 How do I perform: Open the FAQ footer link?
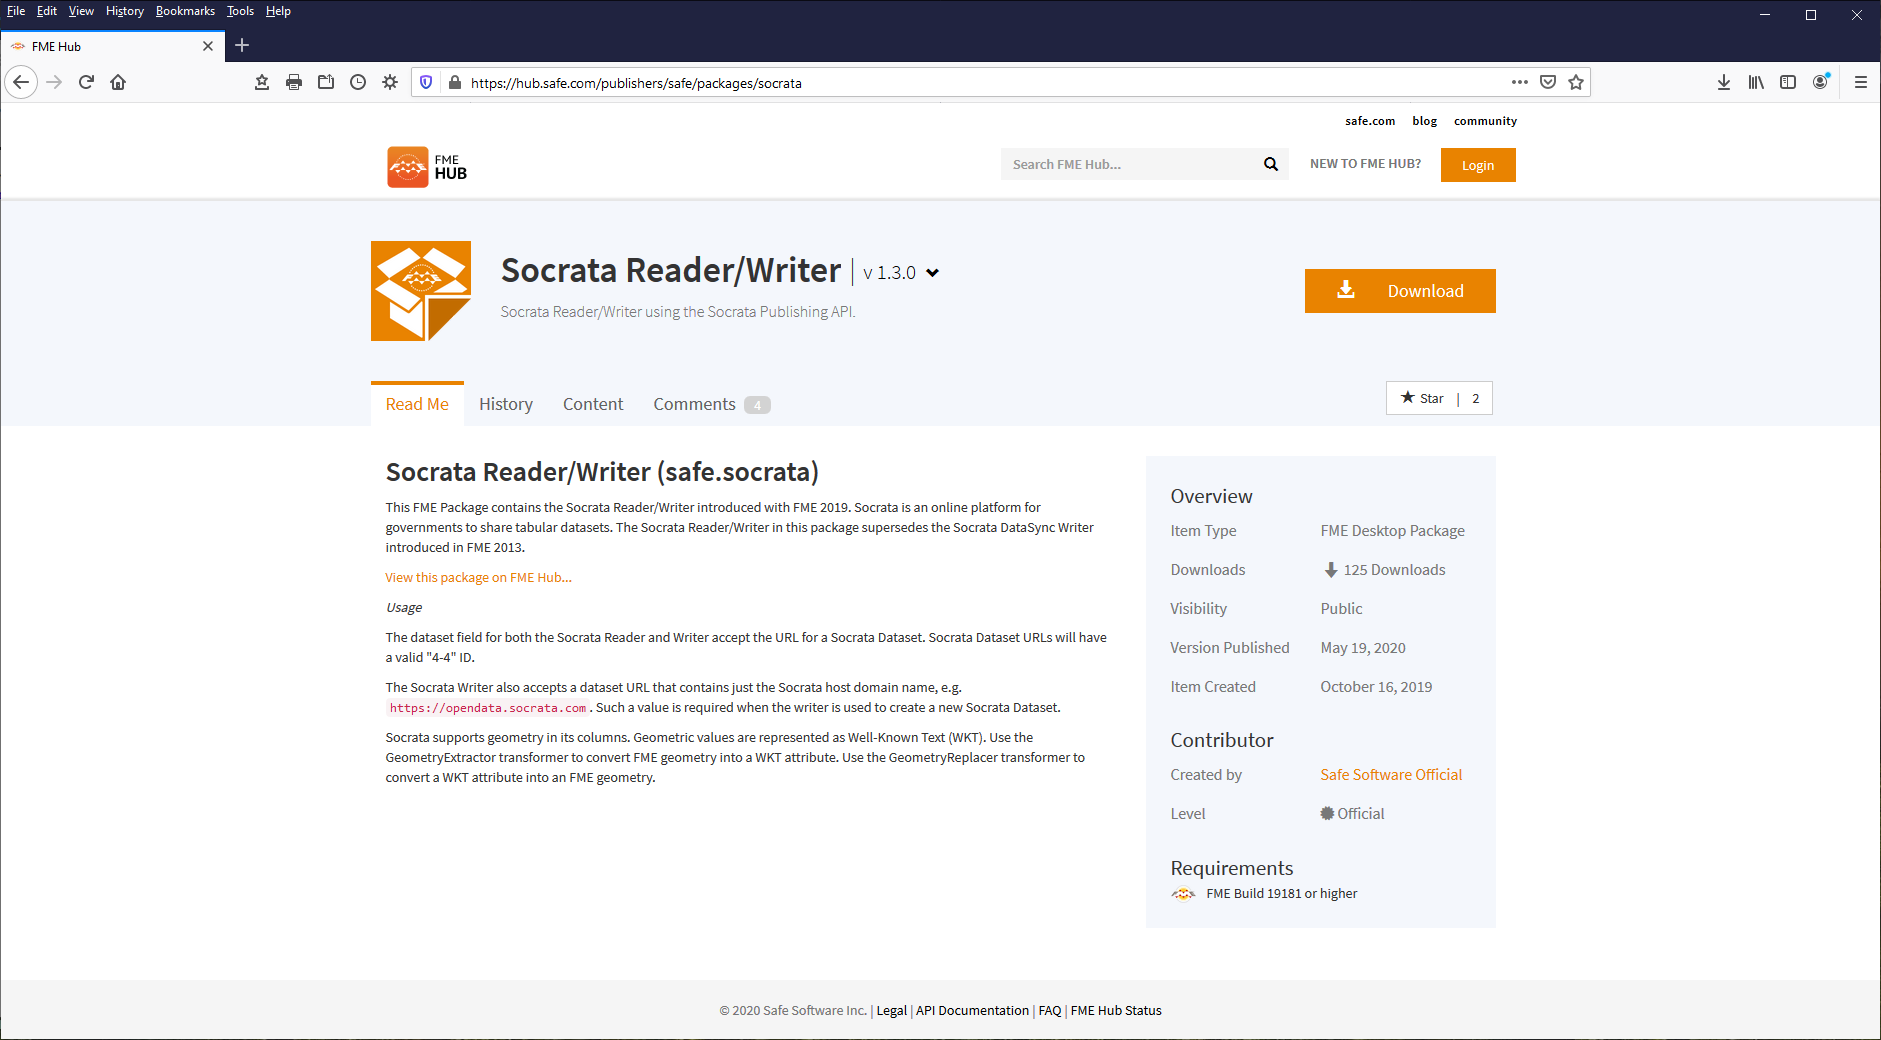(x=1050, y=1011)
